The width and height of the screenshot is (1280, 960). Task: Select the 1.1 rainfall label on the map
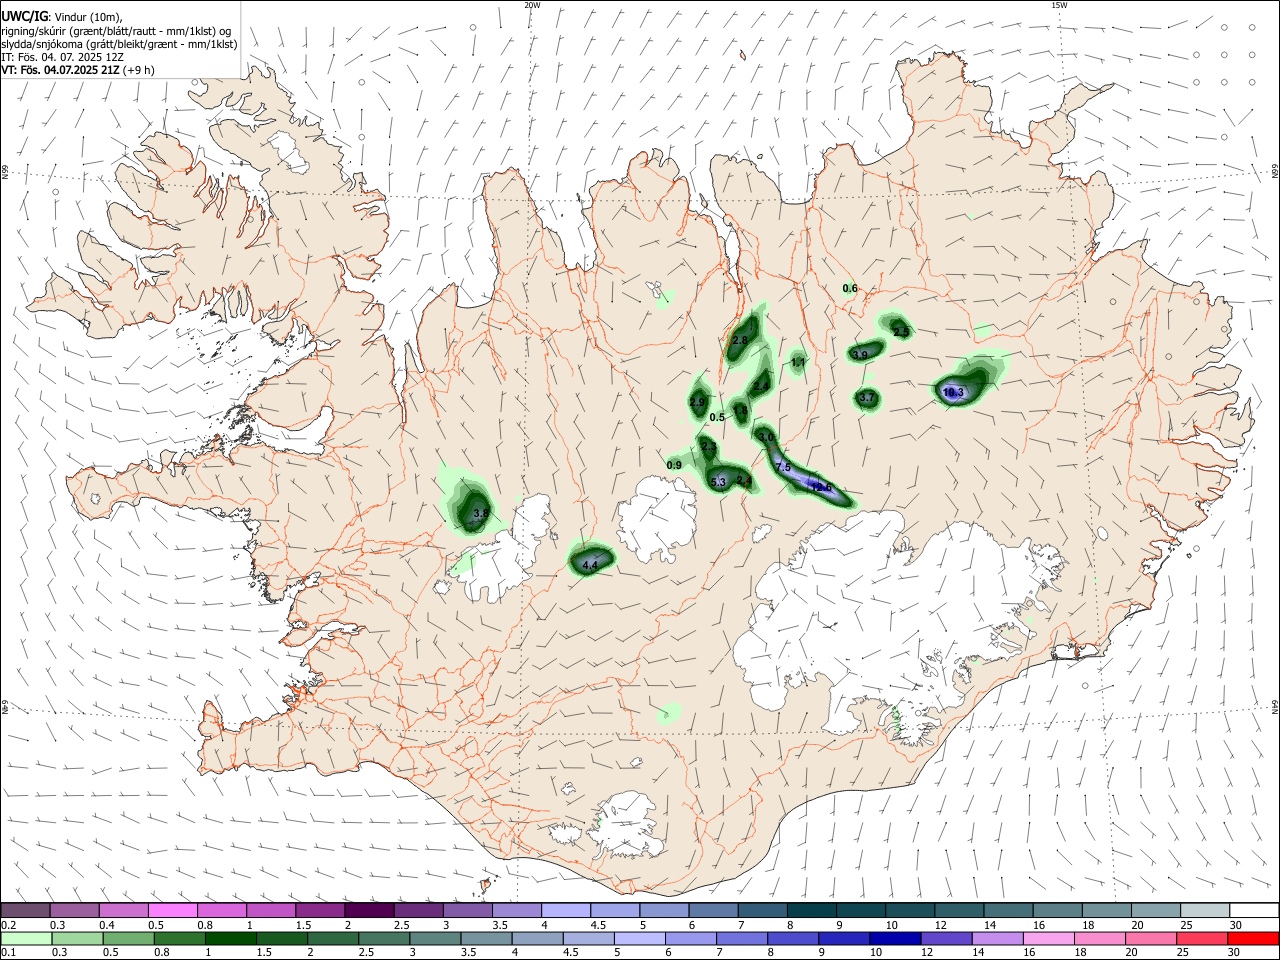click(798, 362)
